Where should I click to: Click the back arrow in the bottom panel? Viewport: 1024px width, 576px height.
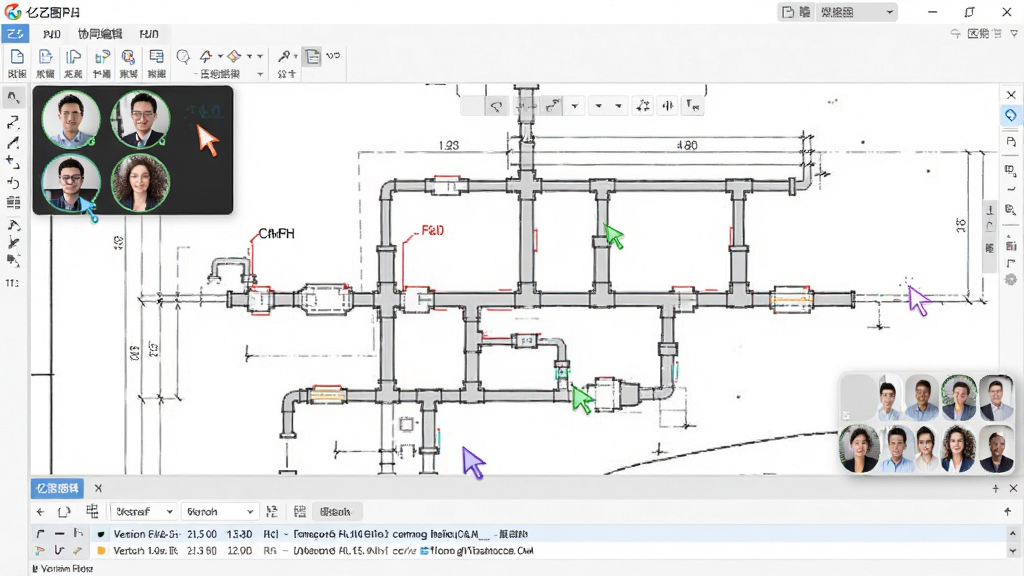click(x=40, y=512)
